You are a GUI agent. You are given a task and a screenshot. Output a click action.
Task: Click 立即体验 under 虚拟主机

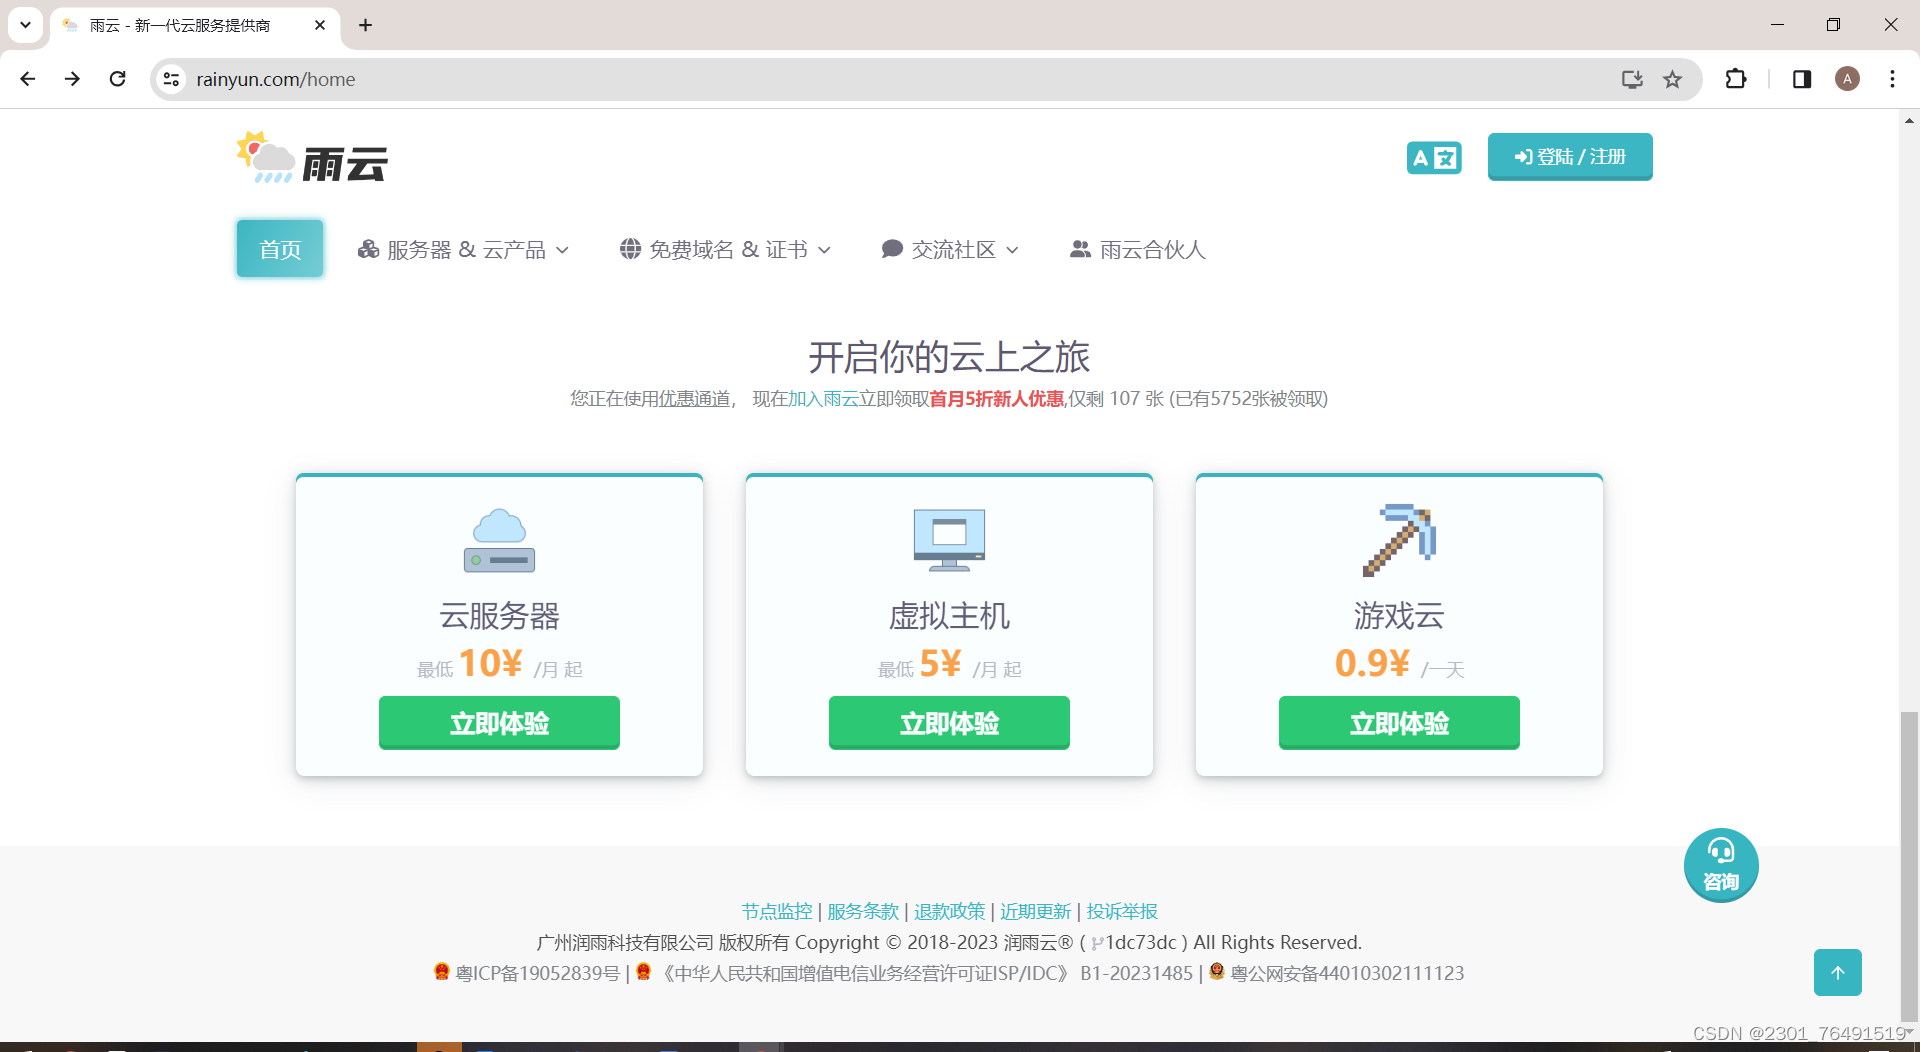[949, 723]
